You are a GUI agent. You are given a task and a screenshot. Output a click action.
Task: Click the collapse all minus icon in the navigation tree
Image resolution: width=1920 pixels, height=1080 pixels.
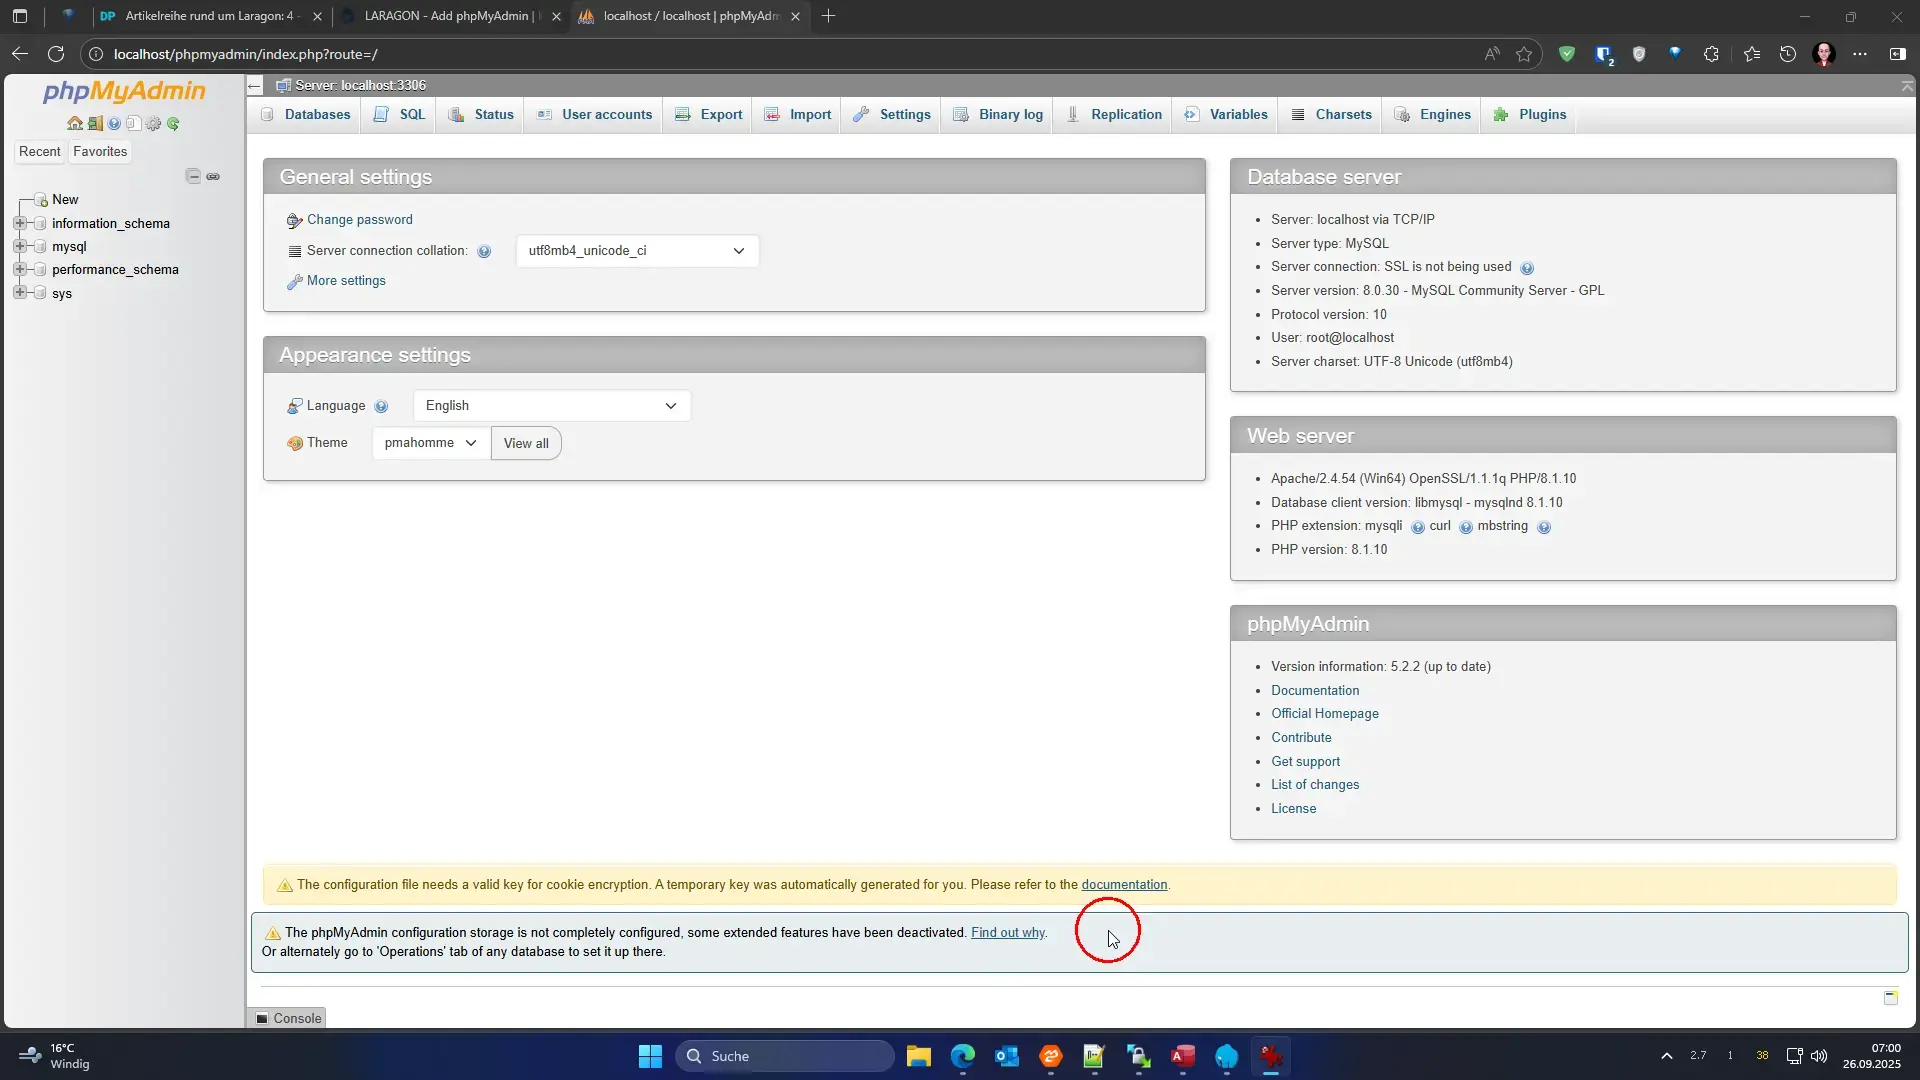click(x=193, y=176)
